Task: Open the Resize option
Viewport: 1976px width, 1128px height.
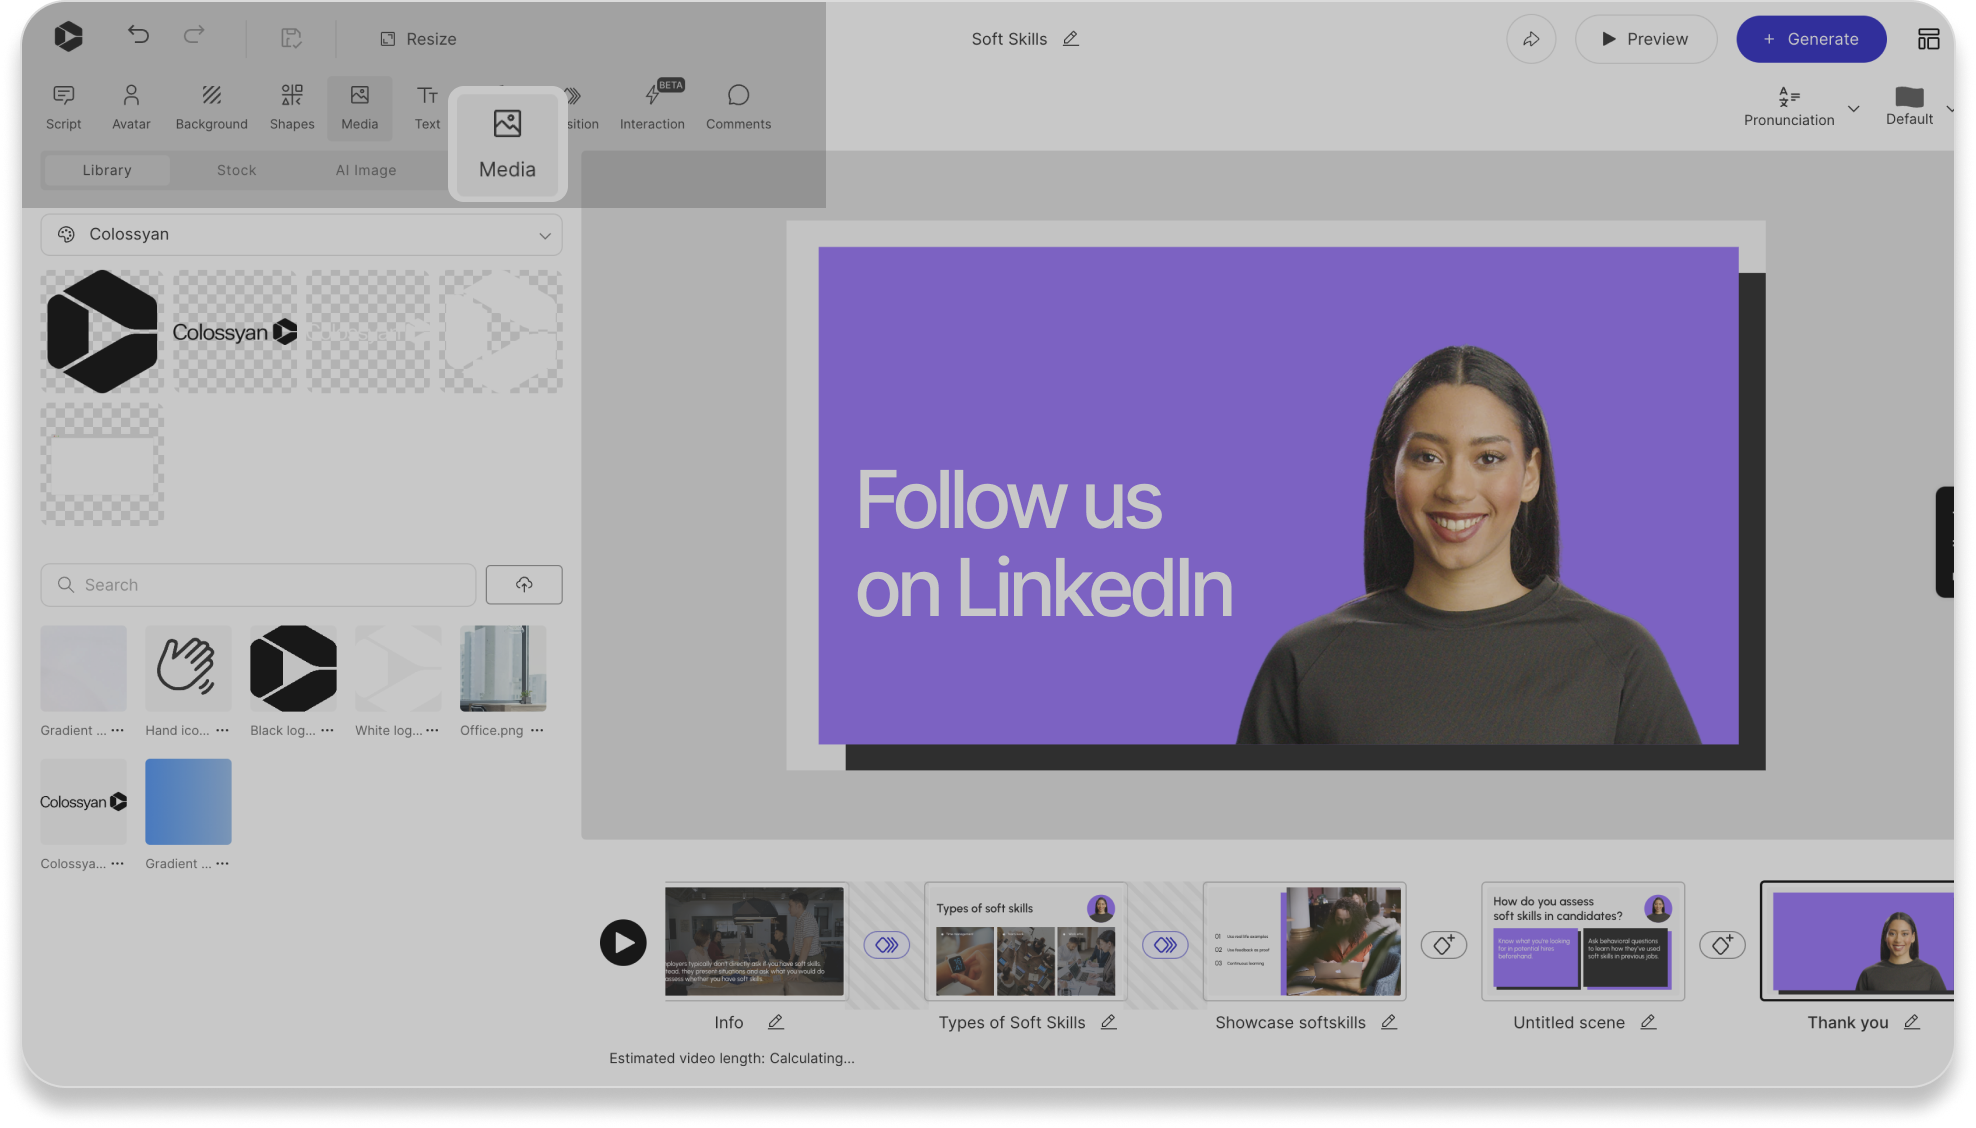Action: 418,39
